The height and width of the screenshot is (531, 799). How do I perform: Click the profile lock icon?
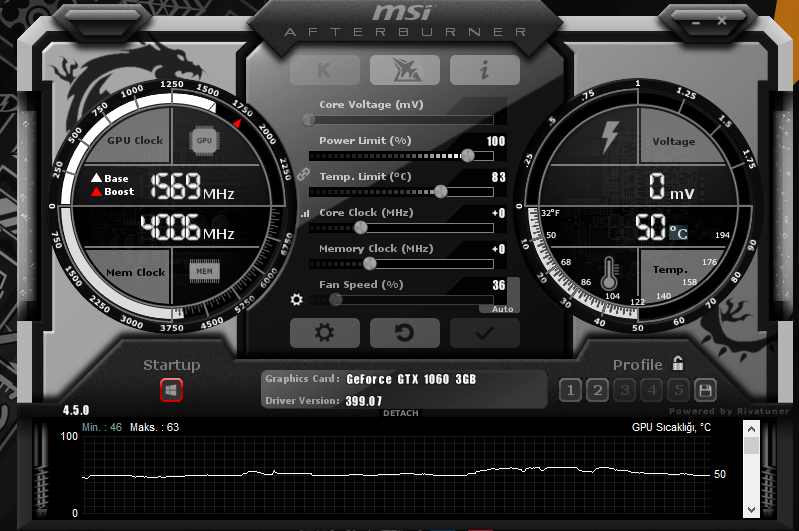pos(678,363)
